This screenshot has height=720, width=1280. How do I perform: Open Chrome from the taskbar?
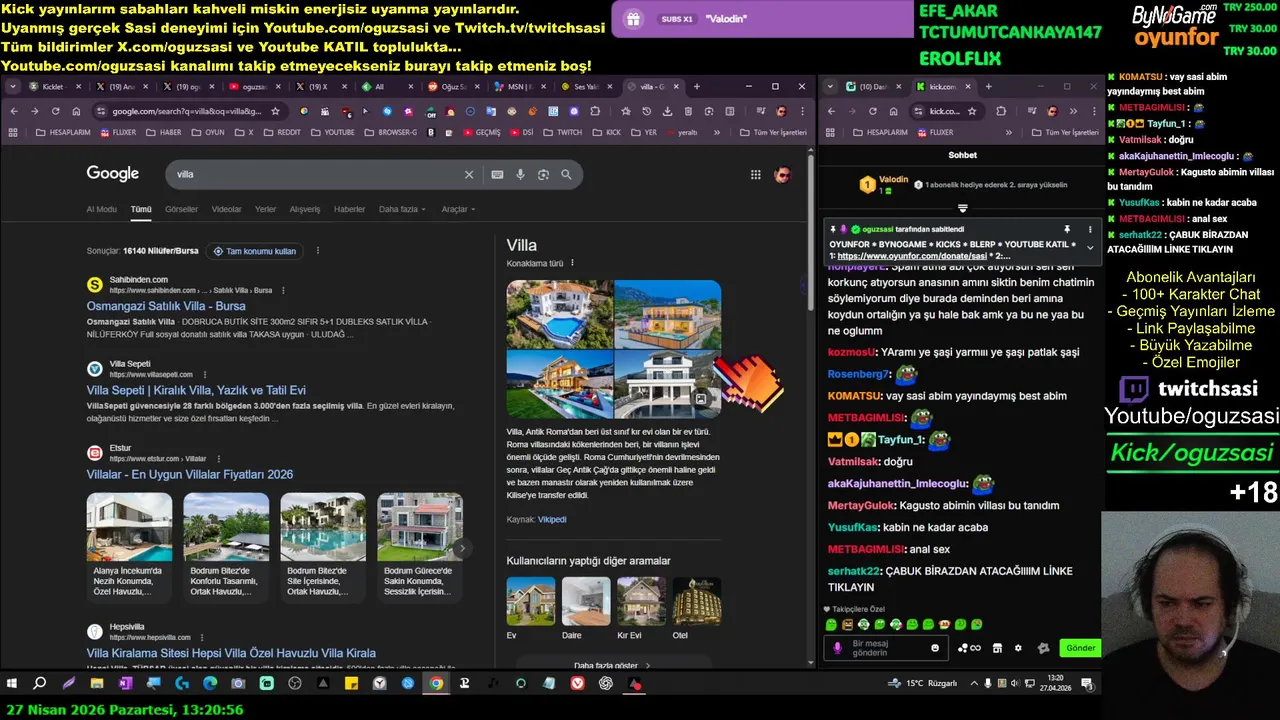point(436,684)
